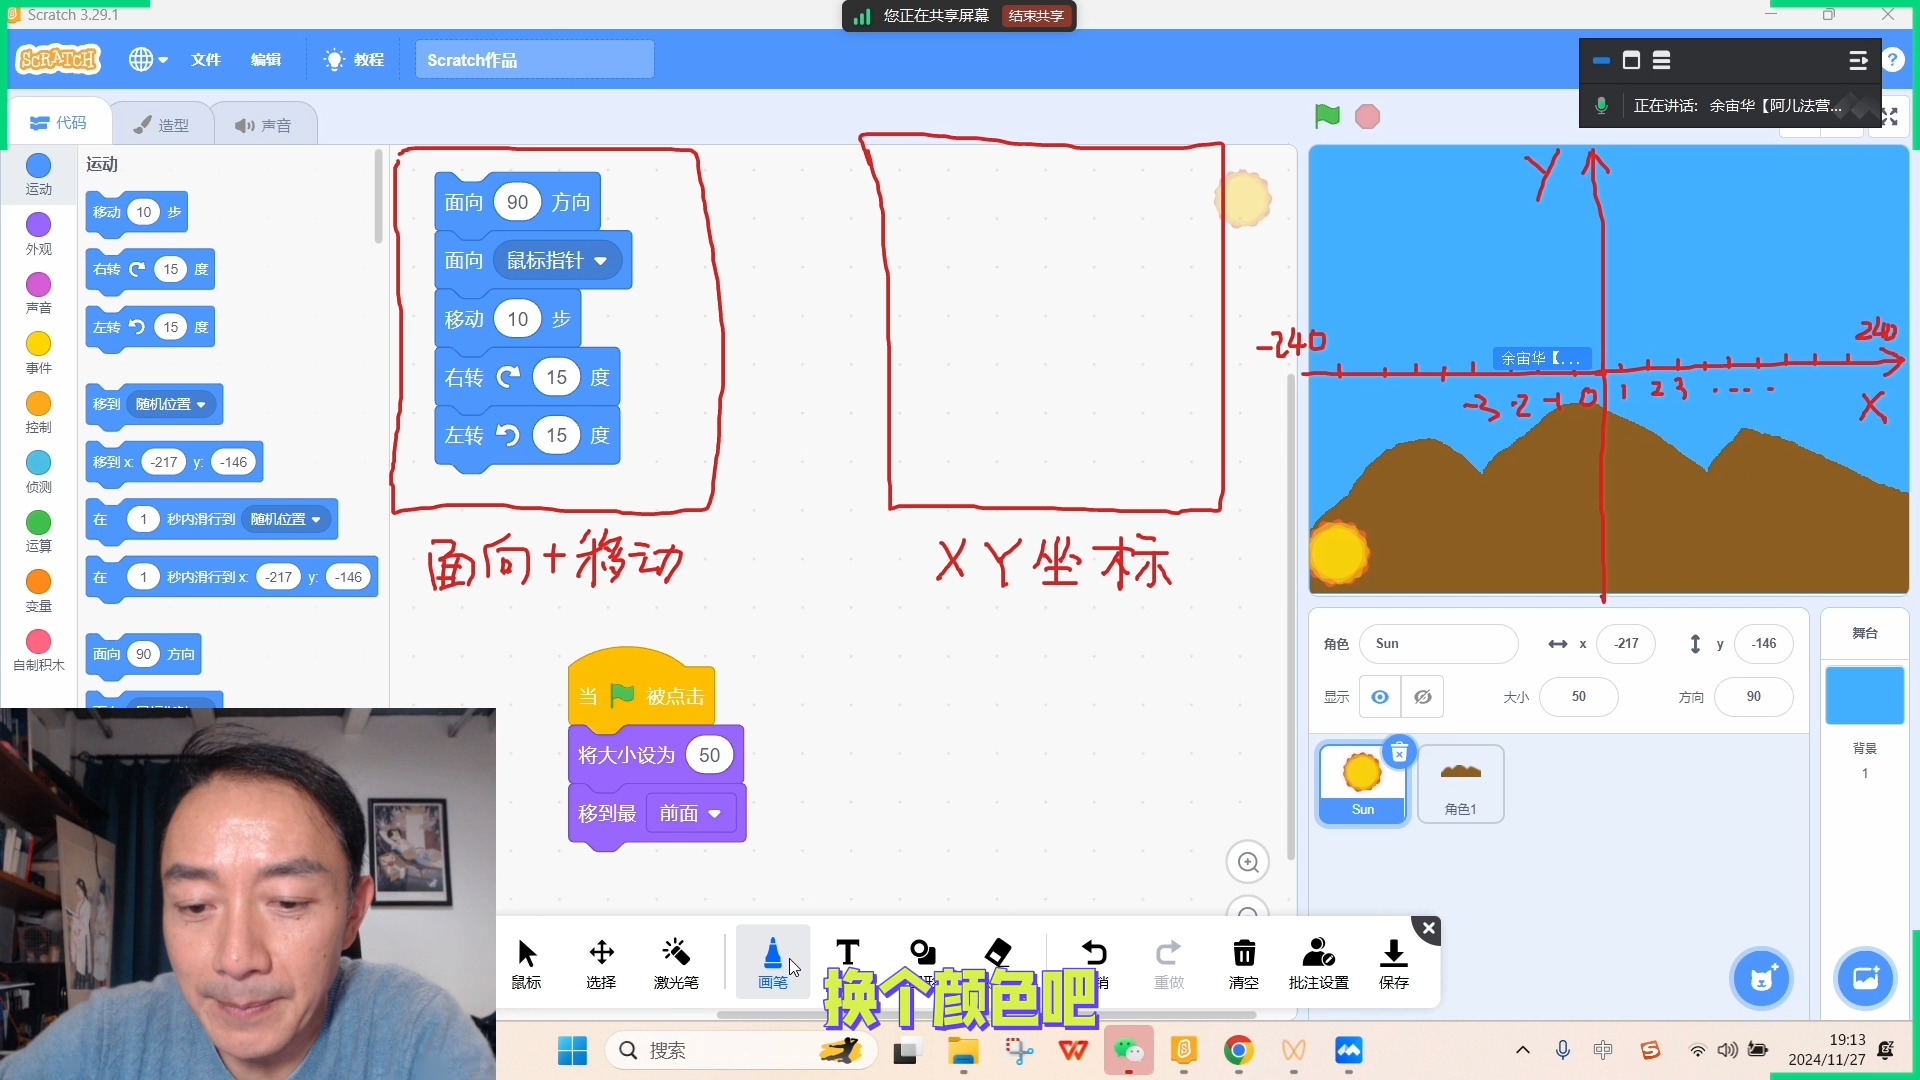
Task: Select the 角色1 sprite thumbnail
Action: (x=1460, y=784)
